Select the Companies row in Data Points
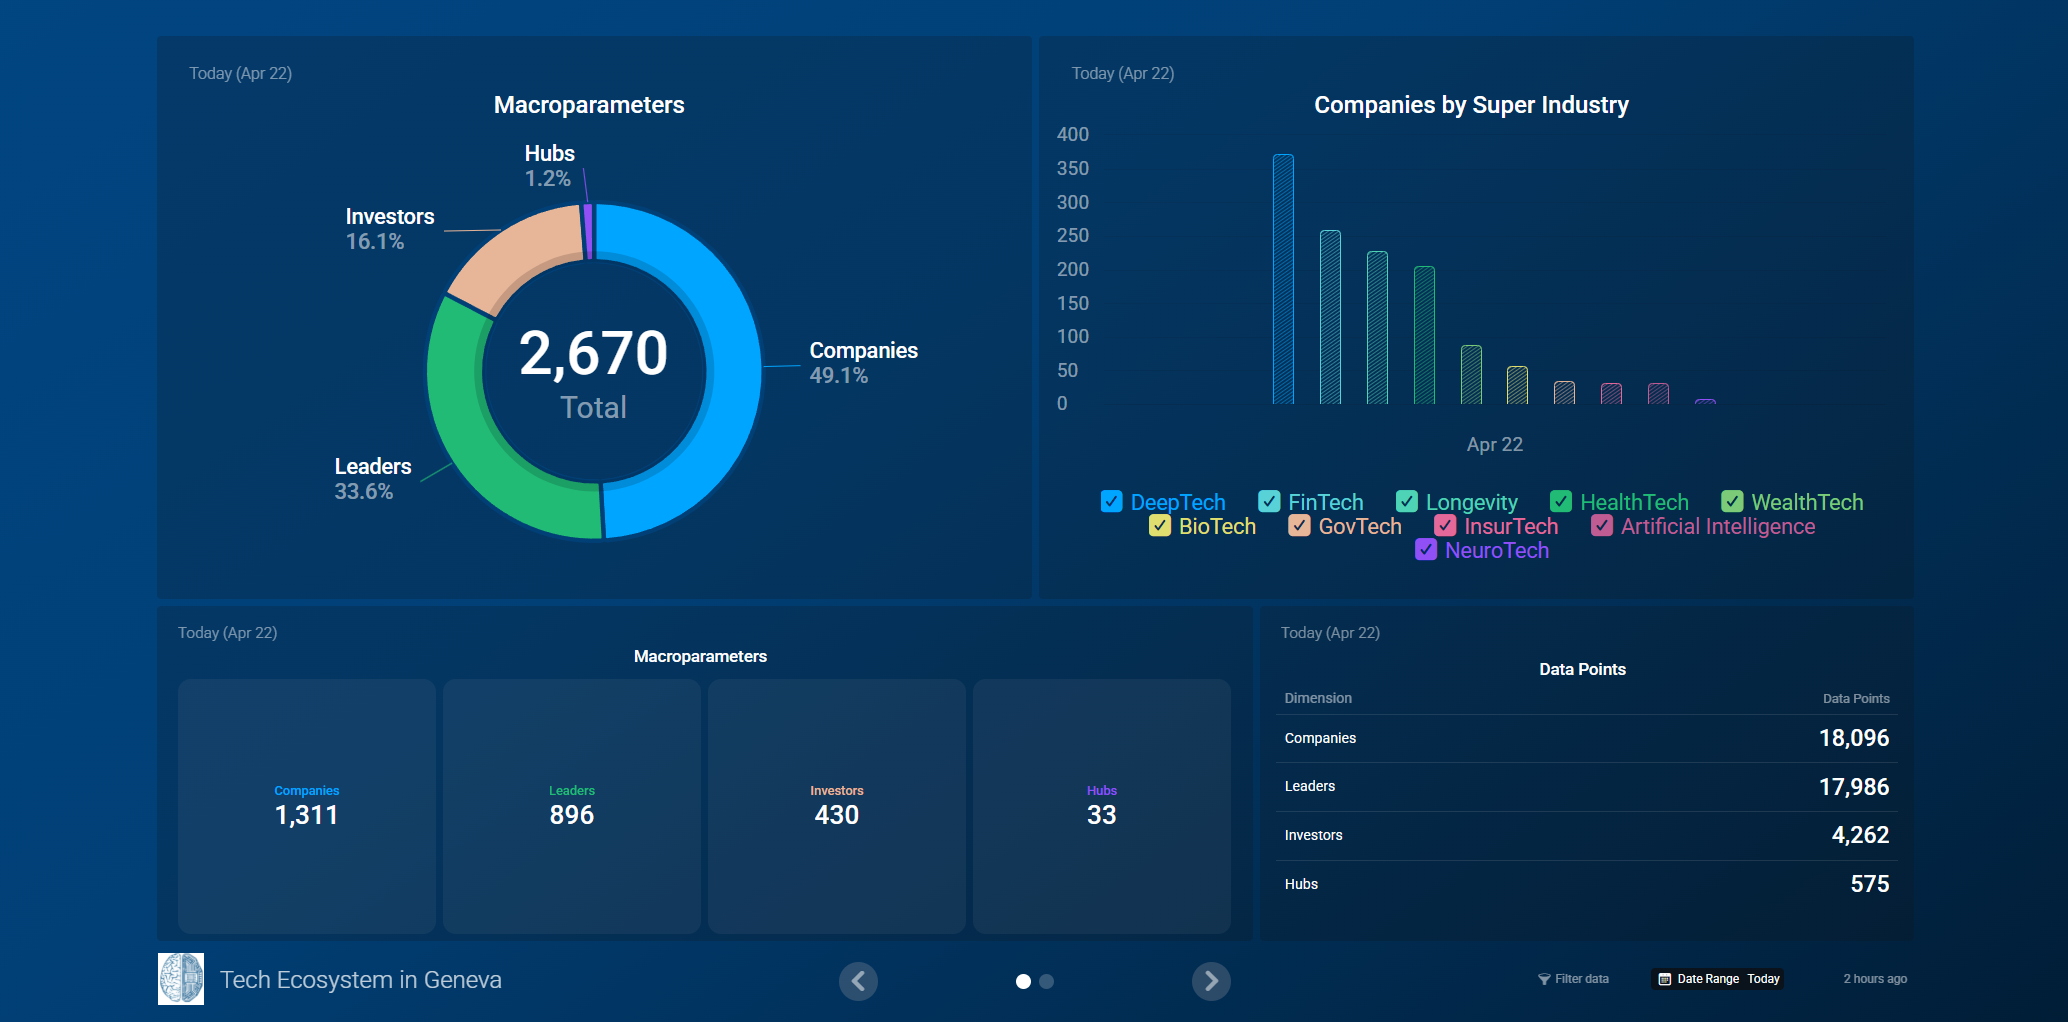This screenshot has width=2068, height=1022. (x=1586, y=738)
